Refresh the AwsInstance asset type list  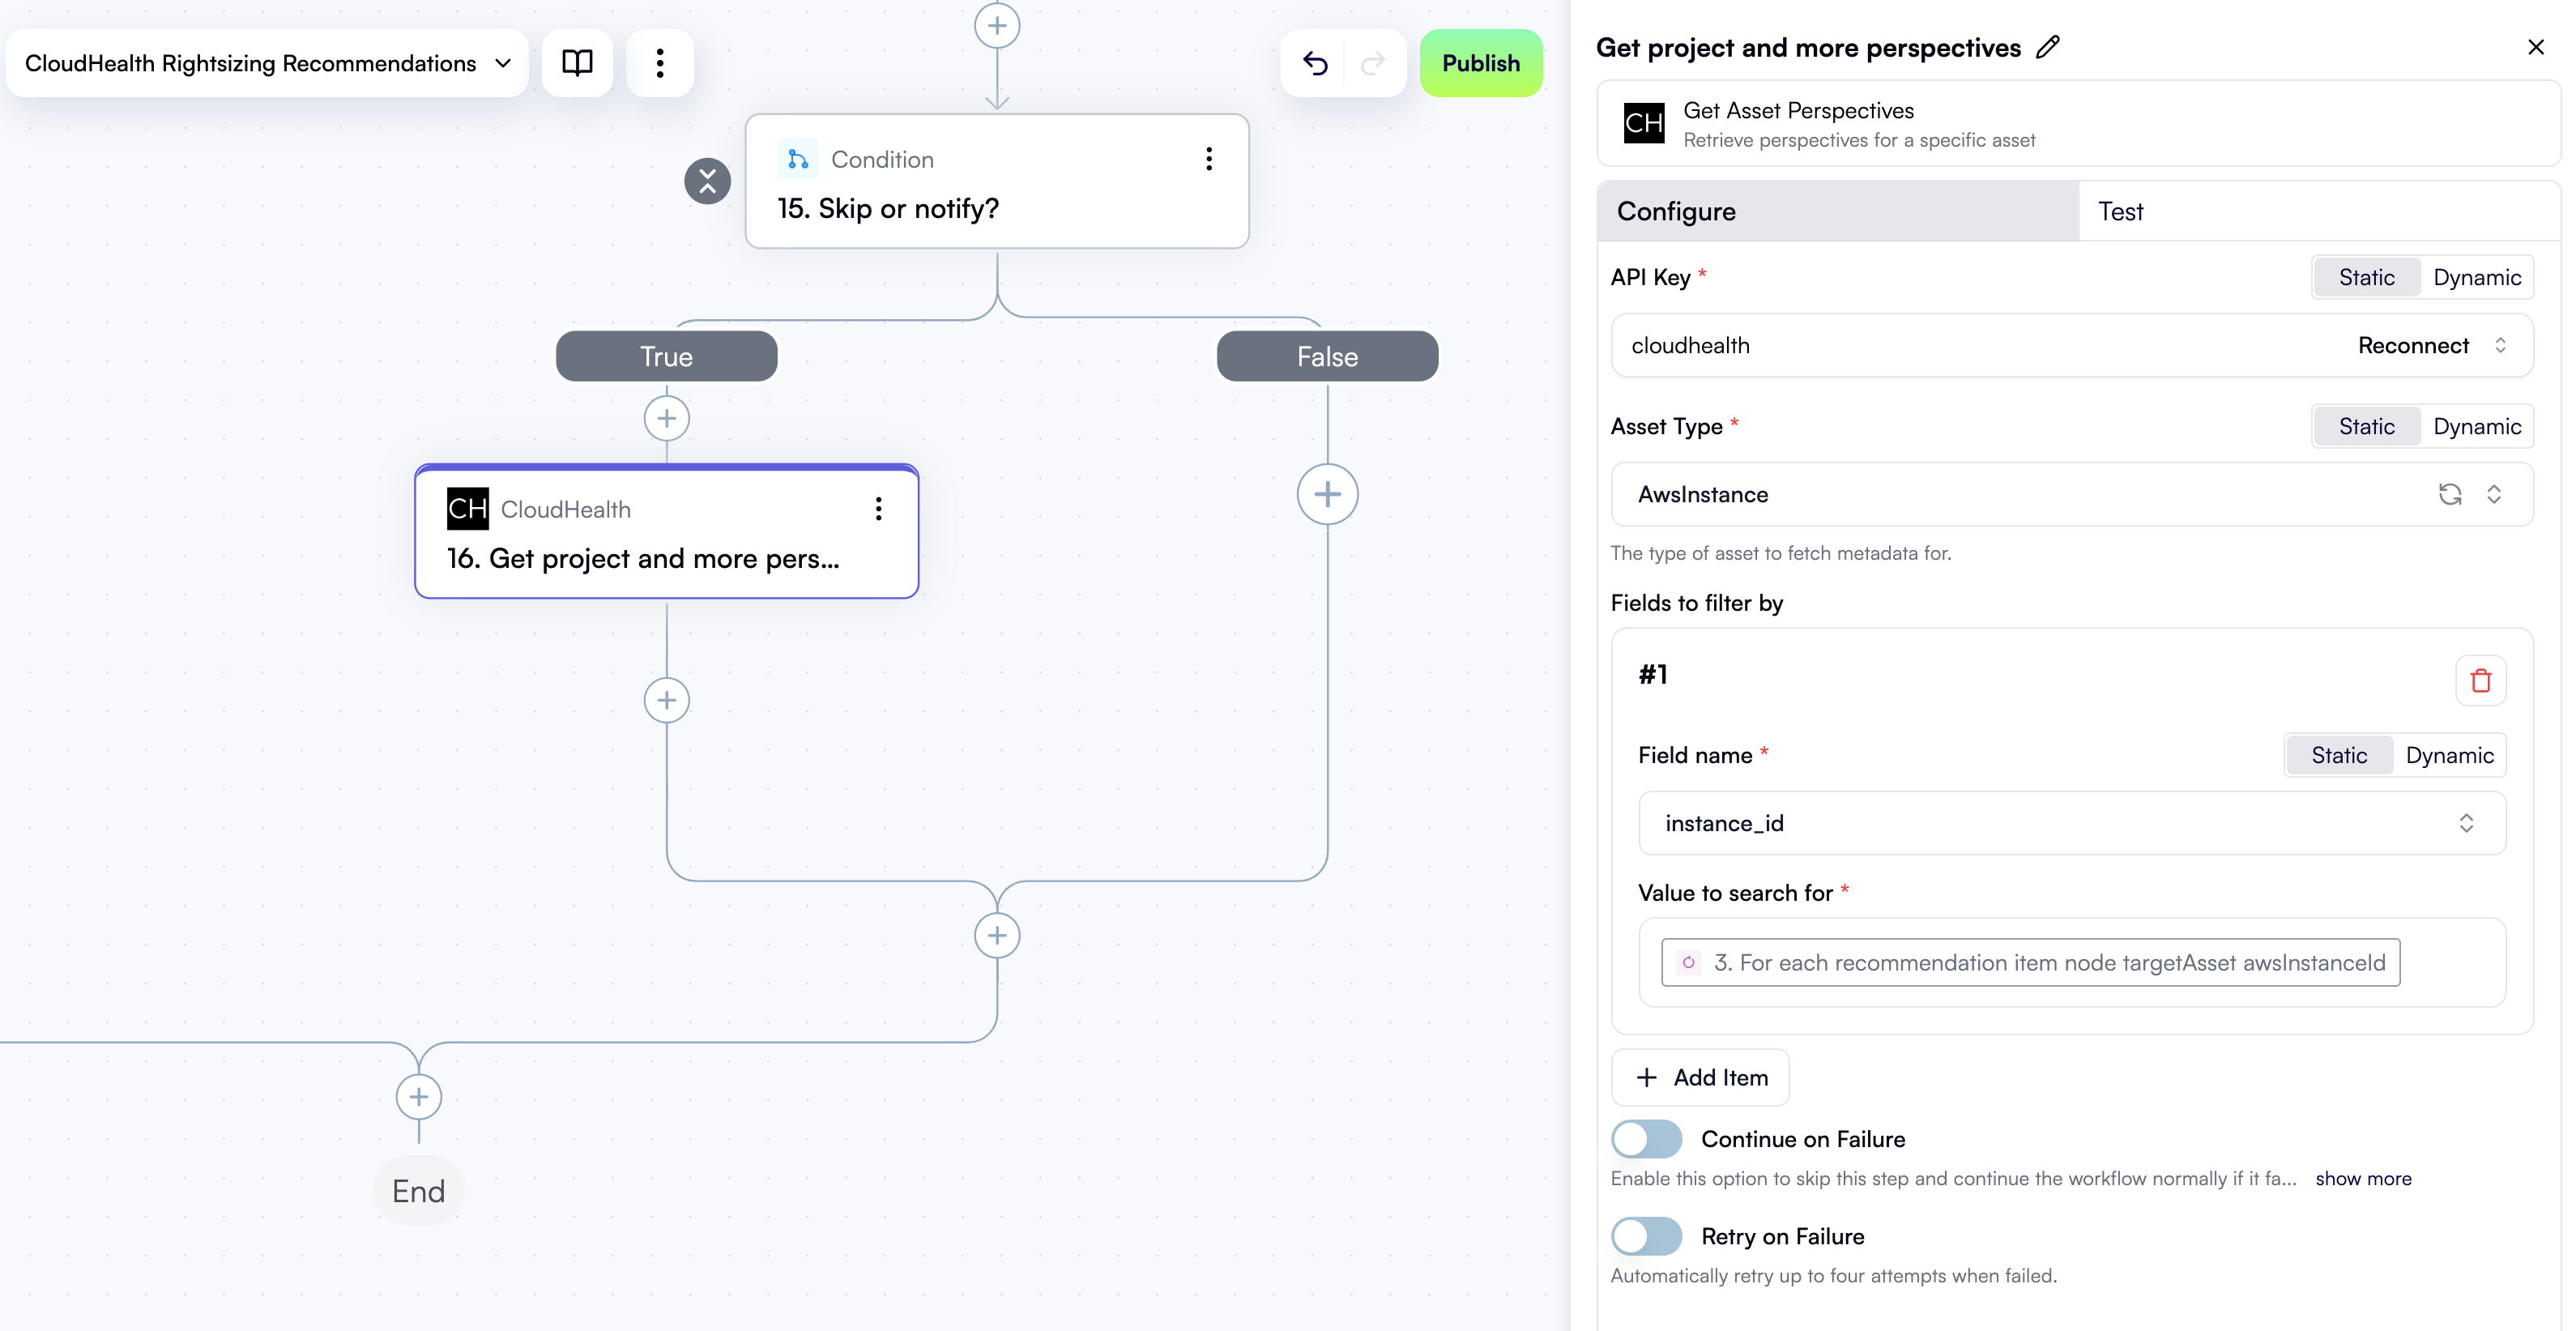click(x=2450, y=494)
